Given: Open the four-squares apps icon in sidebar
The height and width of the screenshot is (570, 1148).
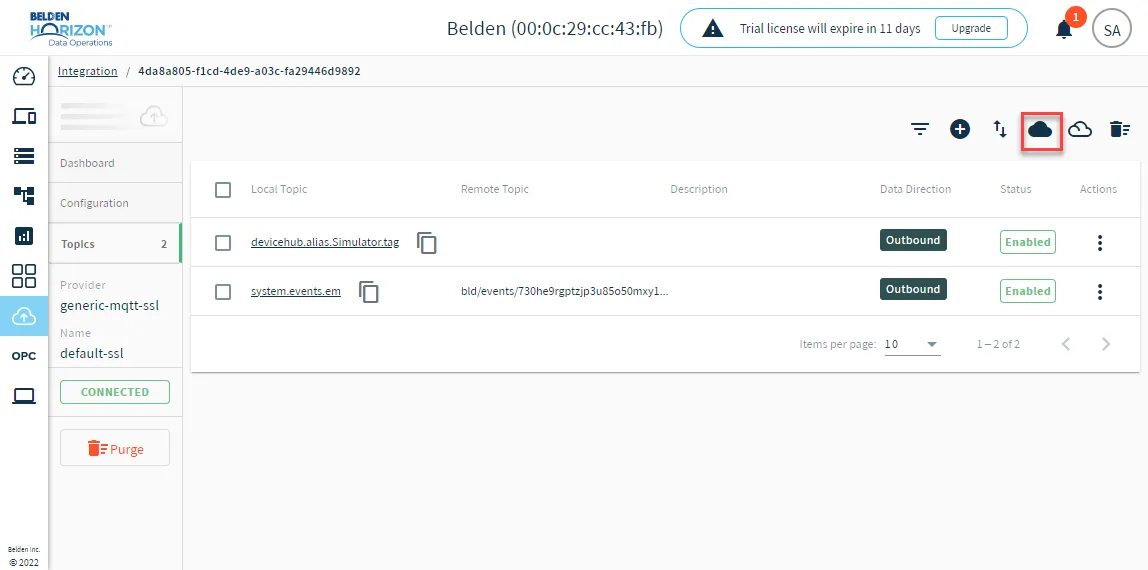Looking at the screenshot, I should point(24,276).
